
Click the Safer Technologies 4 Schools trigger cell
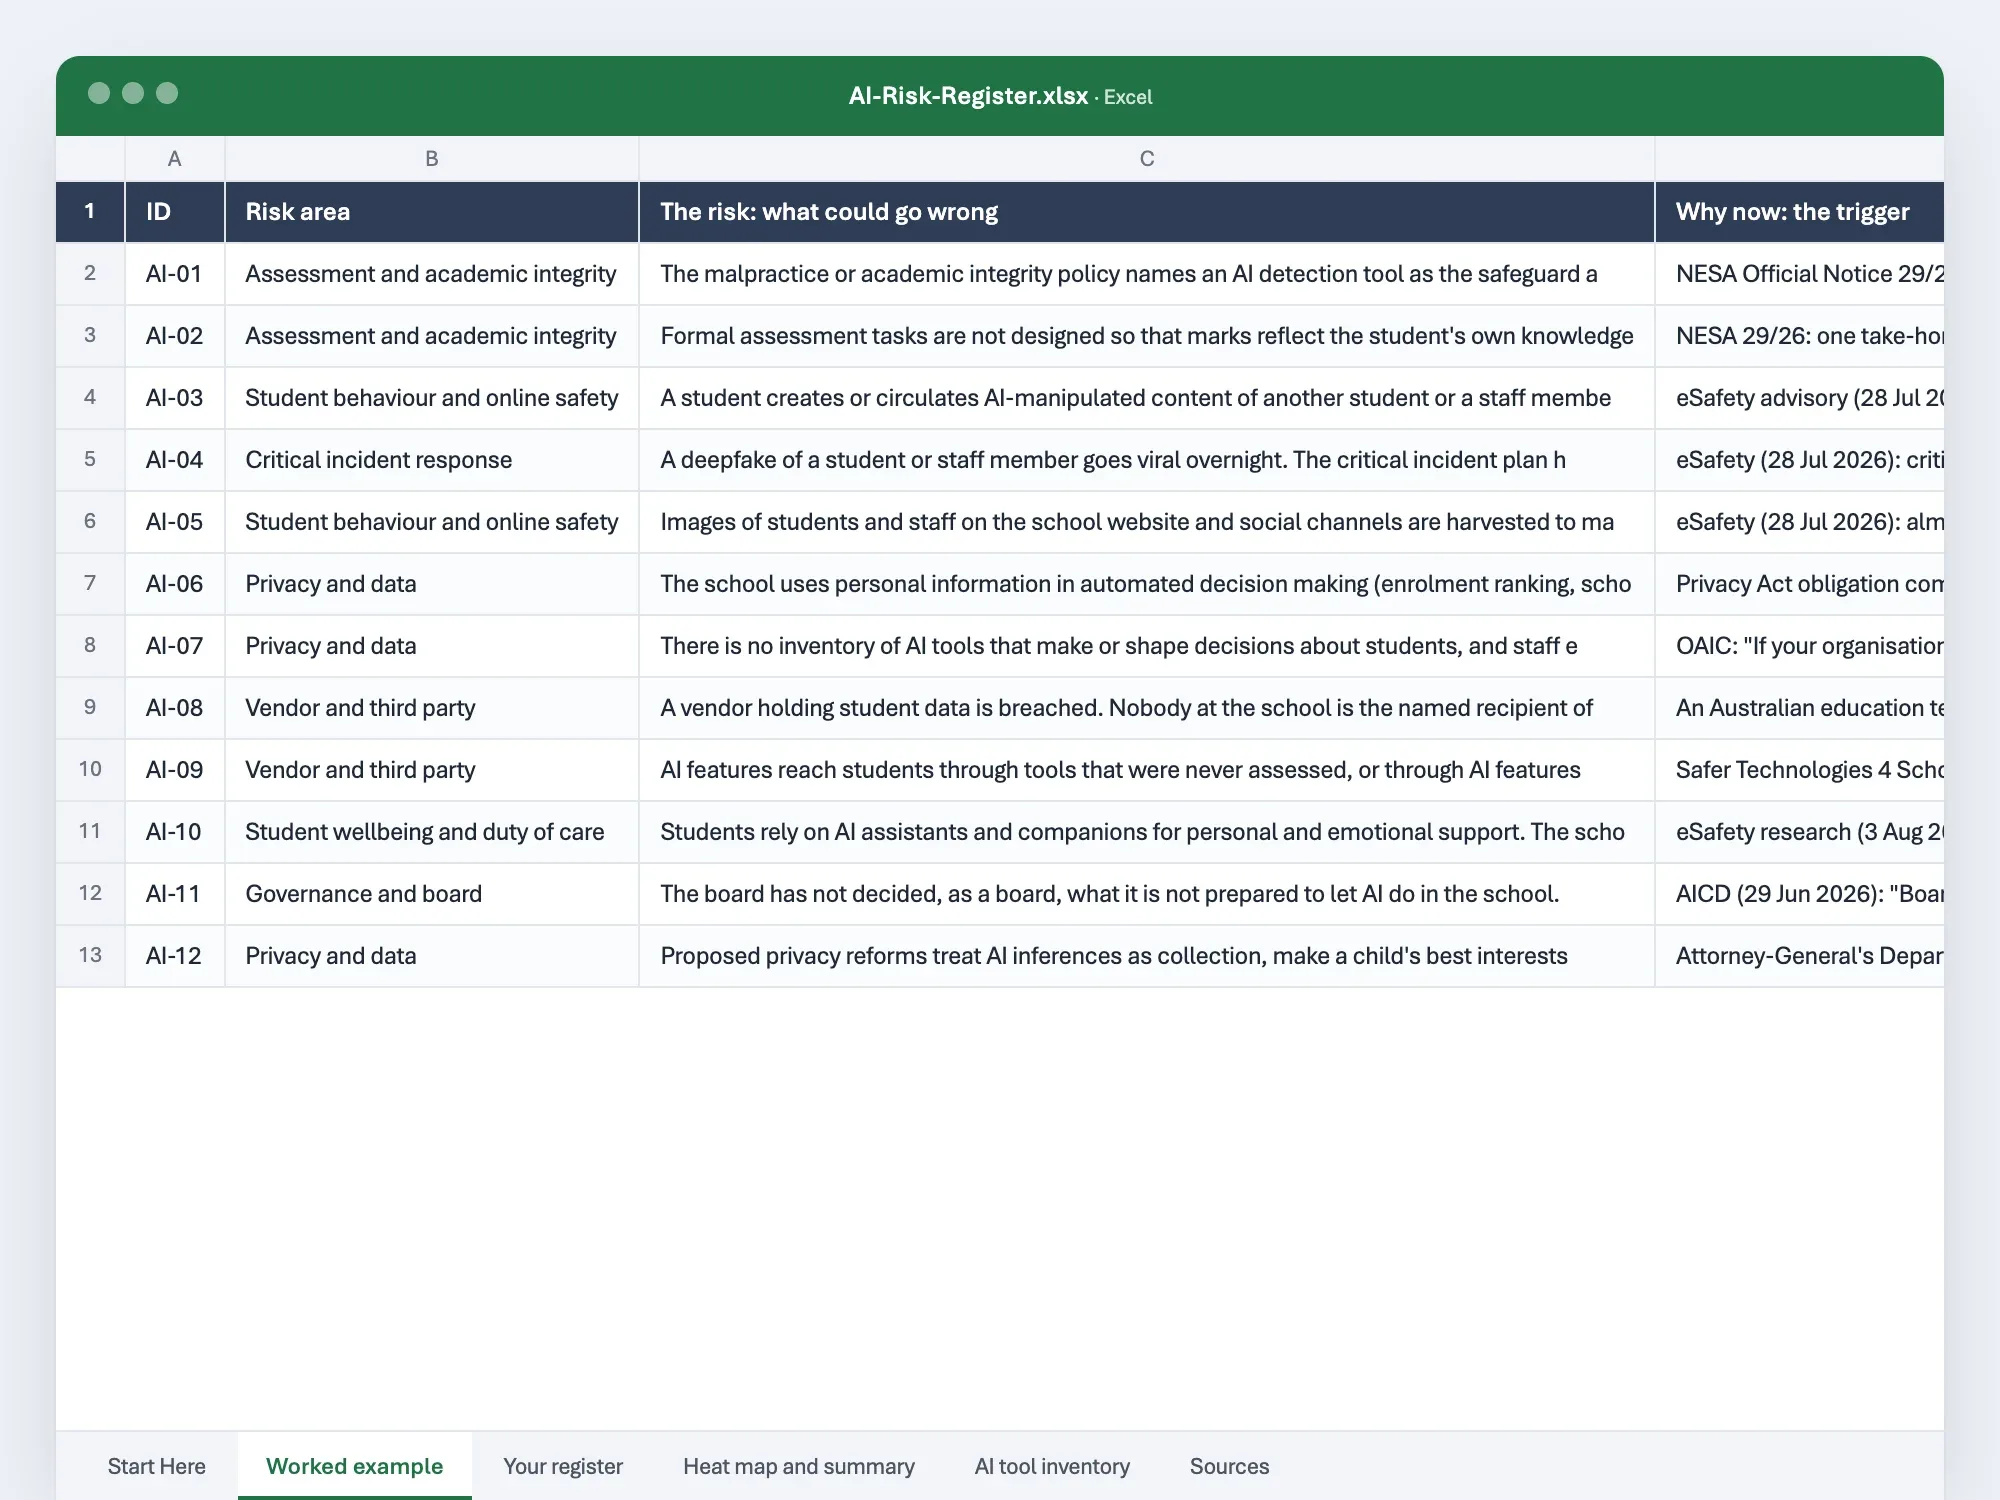click(x=1800, y=770)
